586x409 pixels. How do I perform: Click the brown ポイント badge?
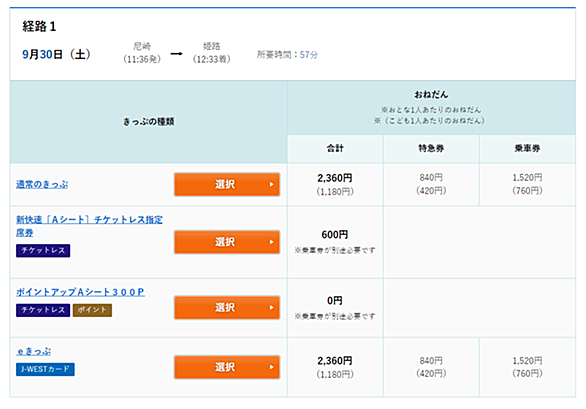tap(92, 310)
